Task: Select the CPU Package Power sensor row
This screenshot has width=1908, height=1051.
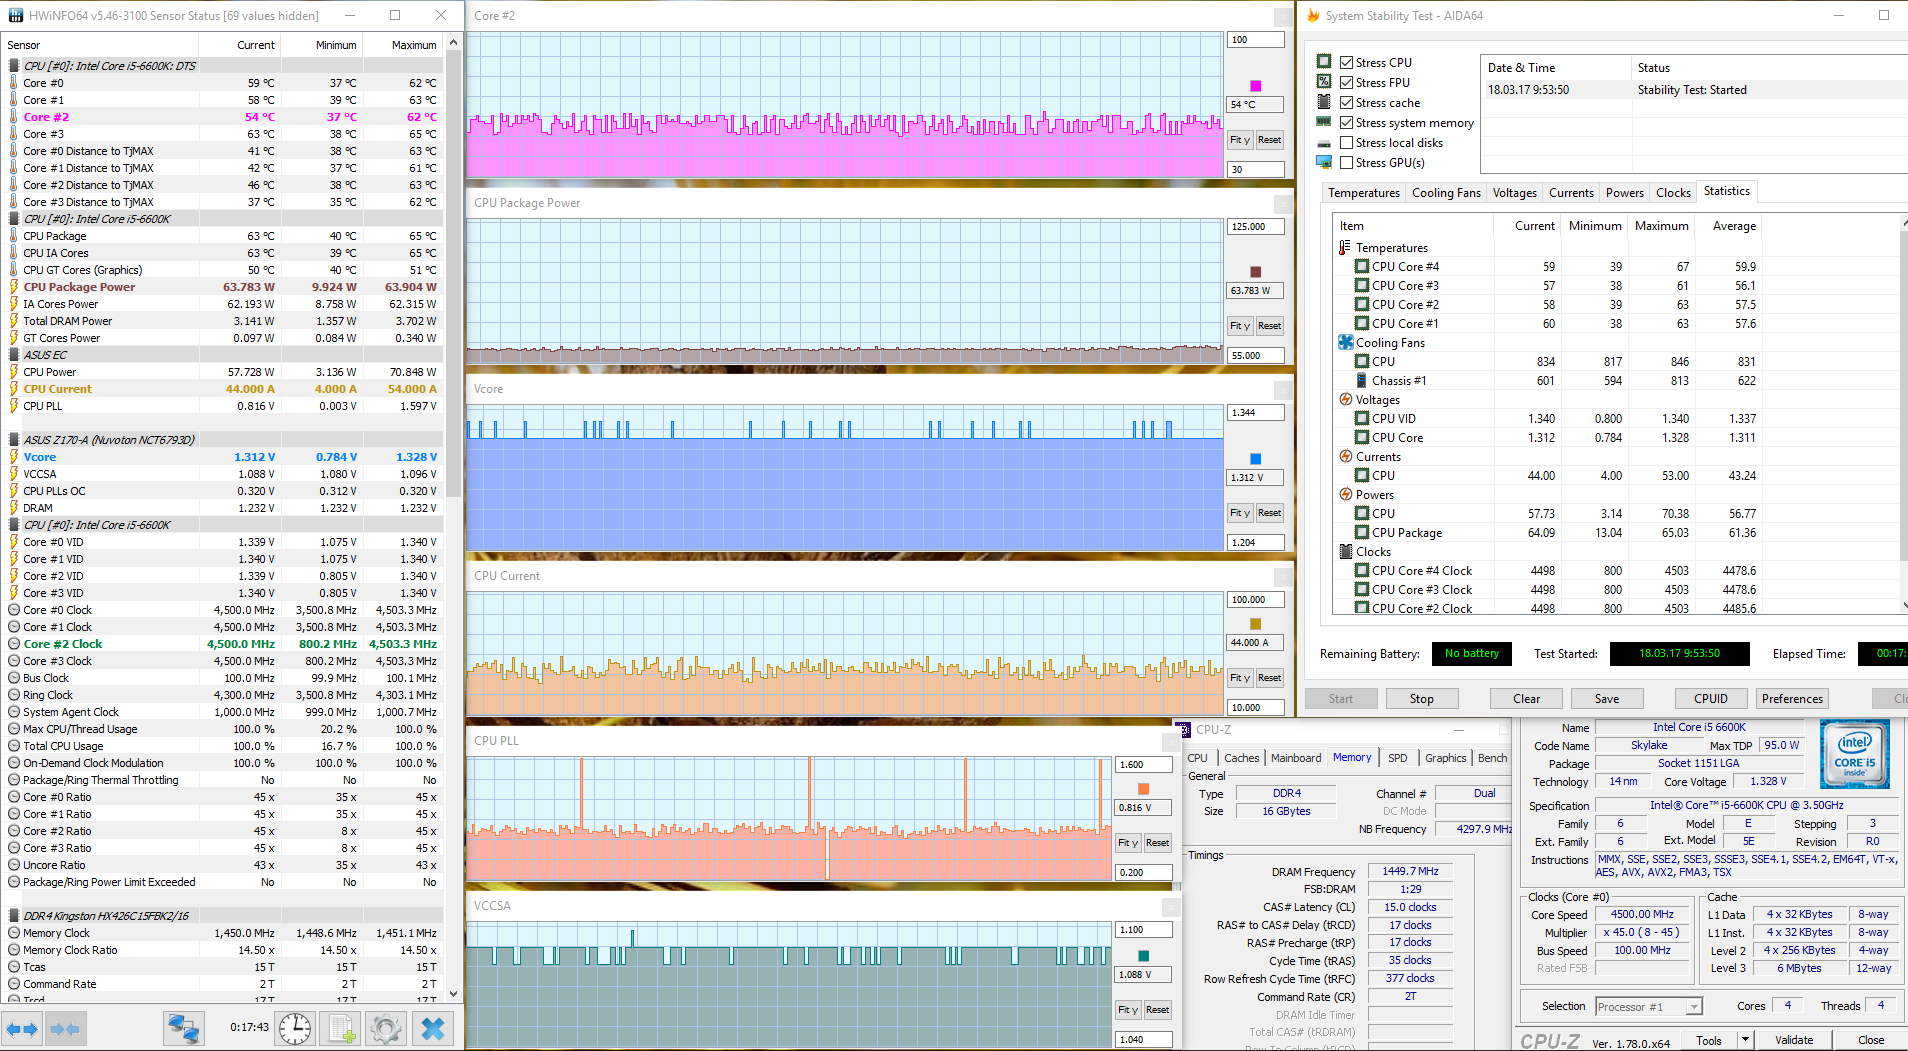Action: point(222,287)
